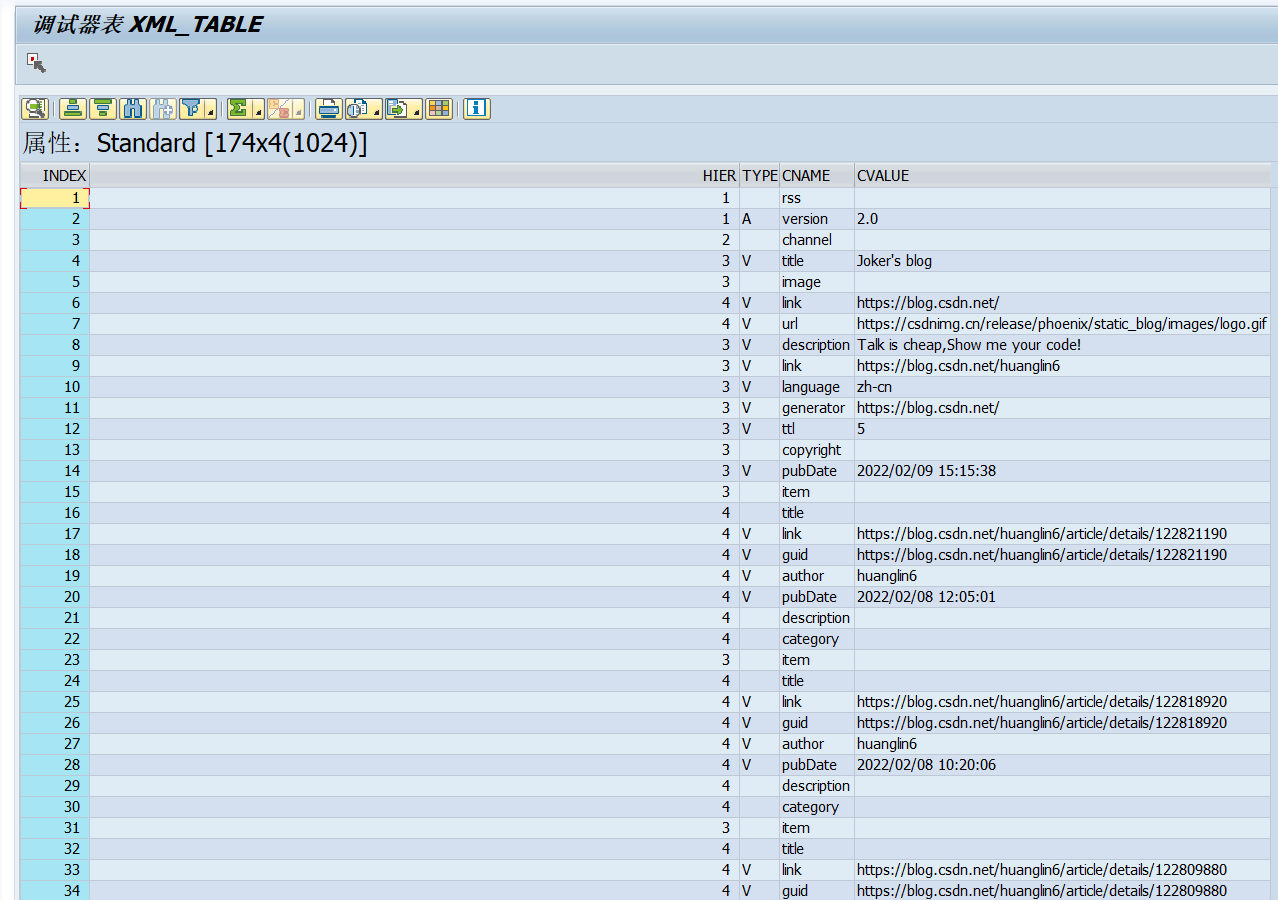Click the 'generator' CNAME cell
Screen dimensions: 1278x900
click(817, 408)
